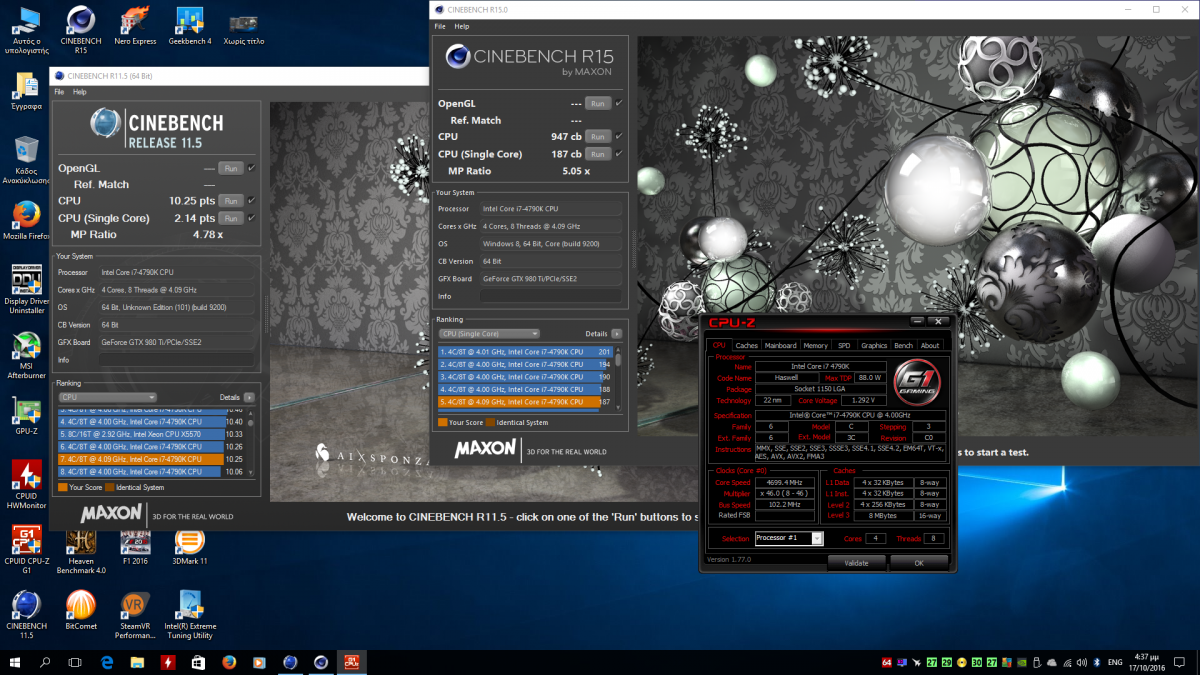
Task: Click the Windows Start button
Action: (14, 661)
